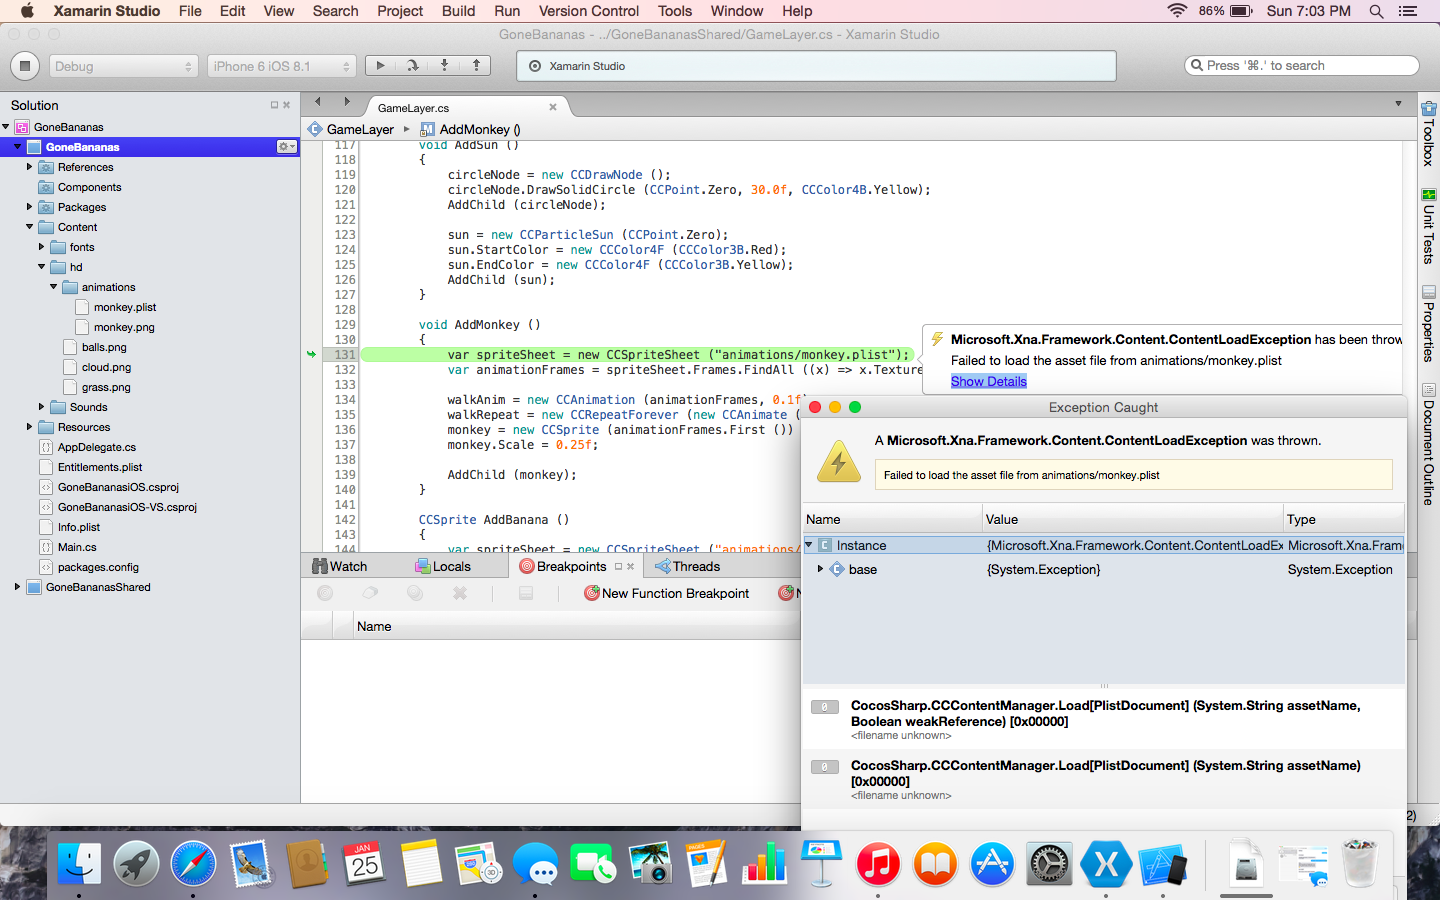The image size is (1440, 900).
Task: Expand the Resources folder
Action: (x=30, y=427)
